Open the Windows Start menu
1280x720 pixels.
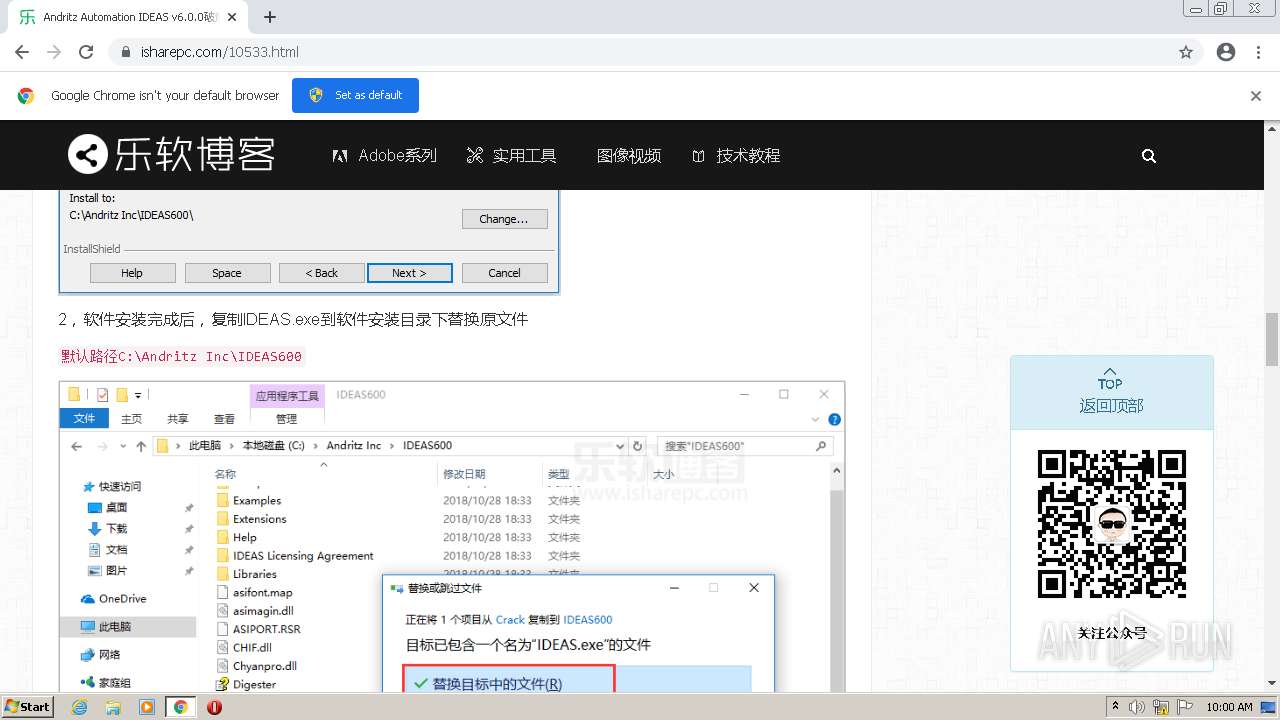pyautogui.click(x=27, y=706)
